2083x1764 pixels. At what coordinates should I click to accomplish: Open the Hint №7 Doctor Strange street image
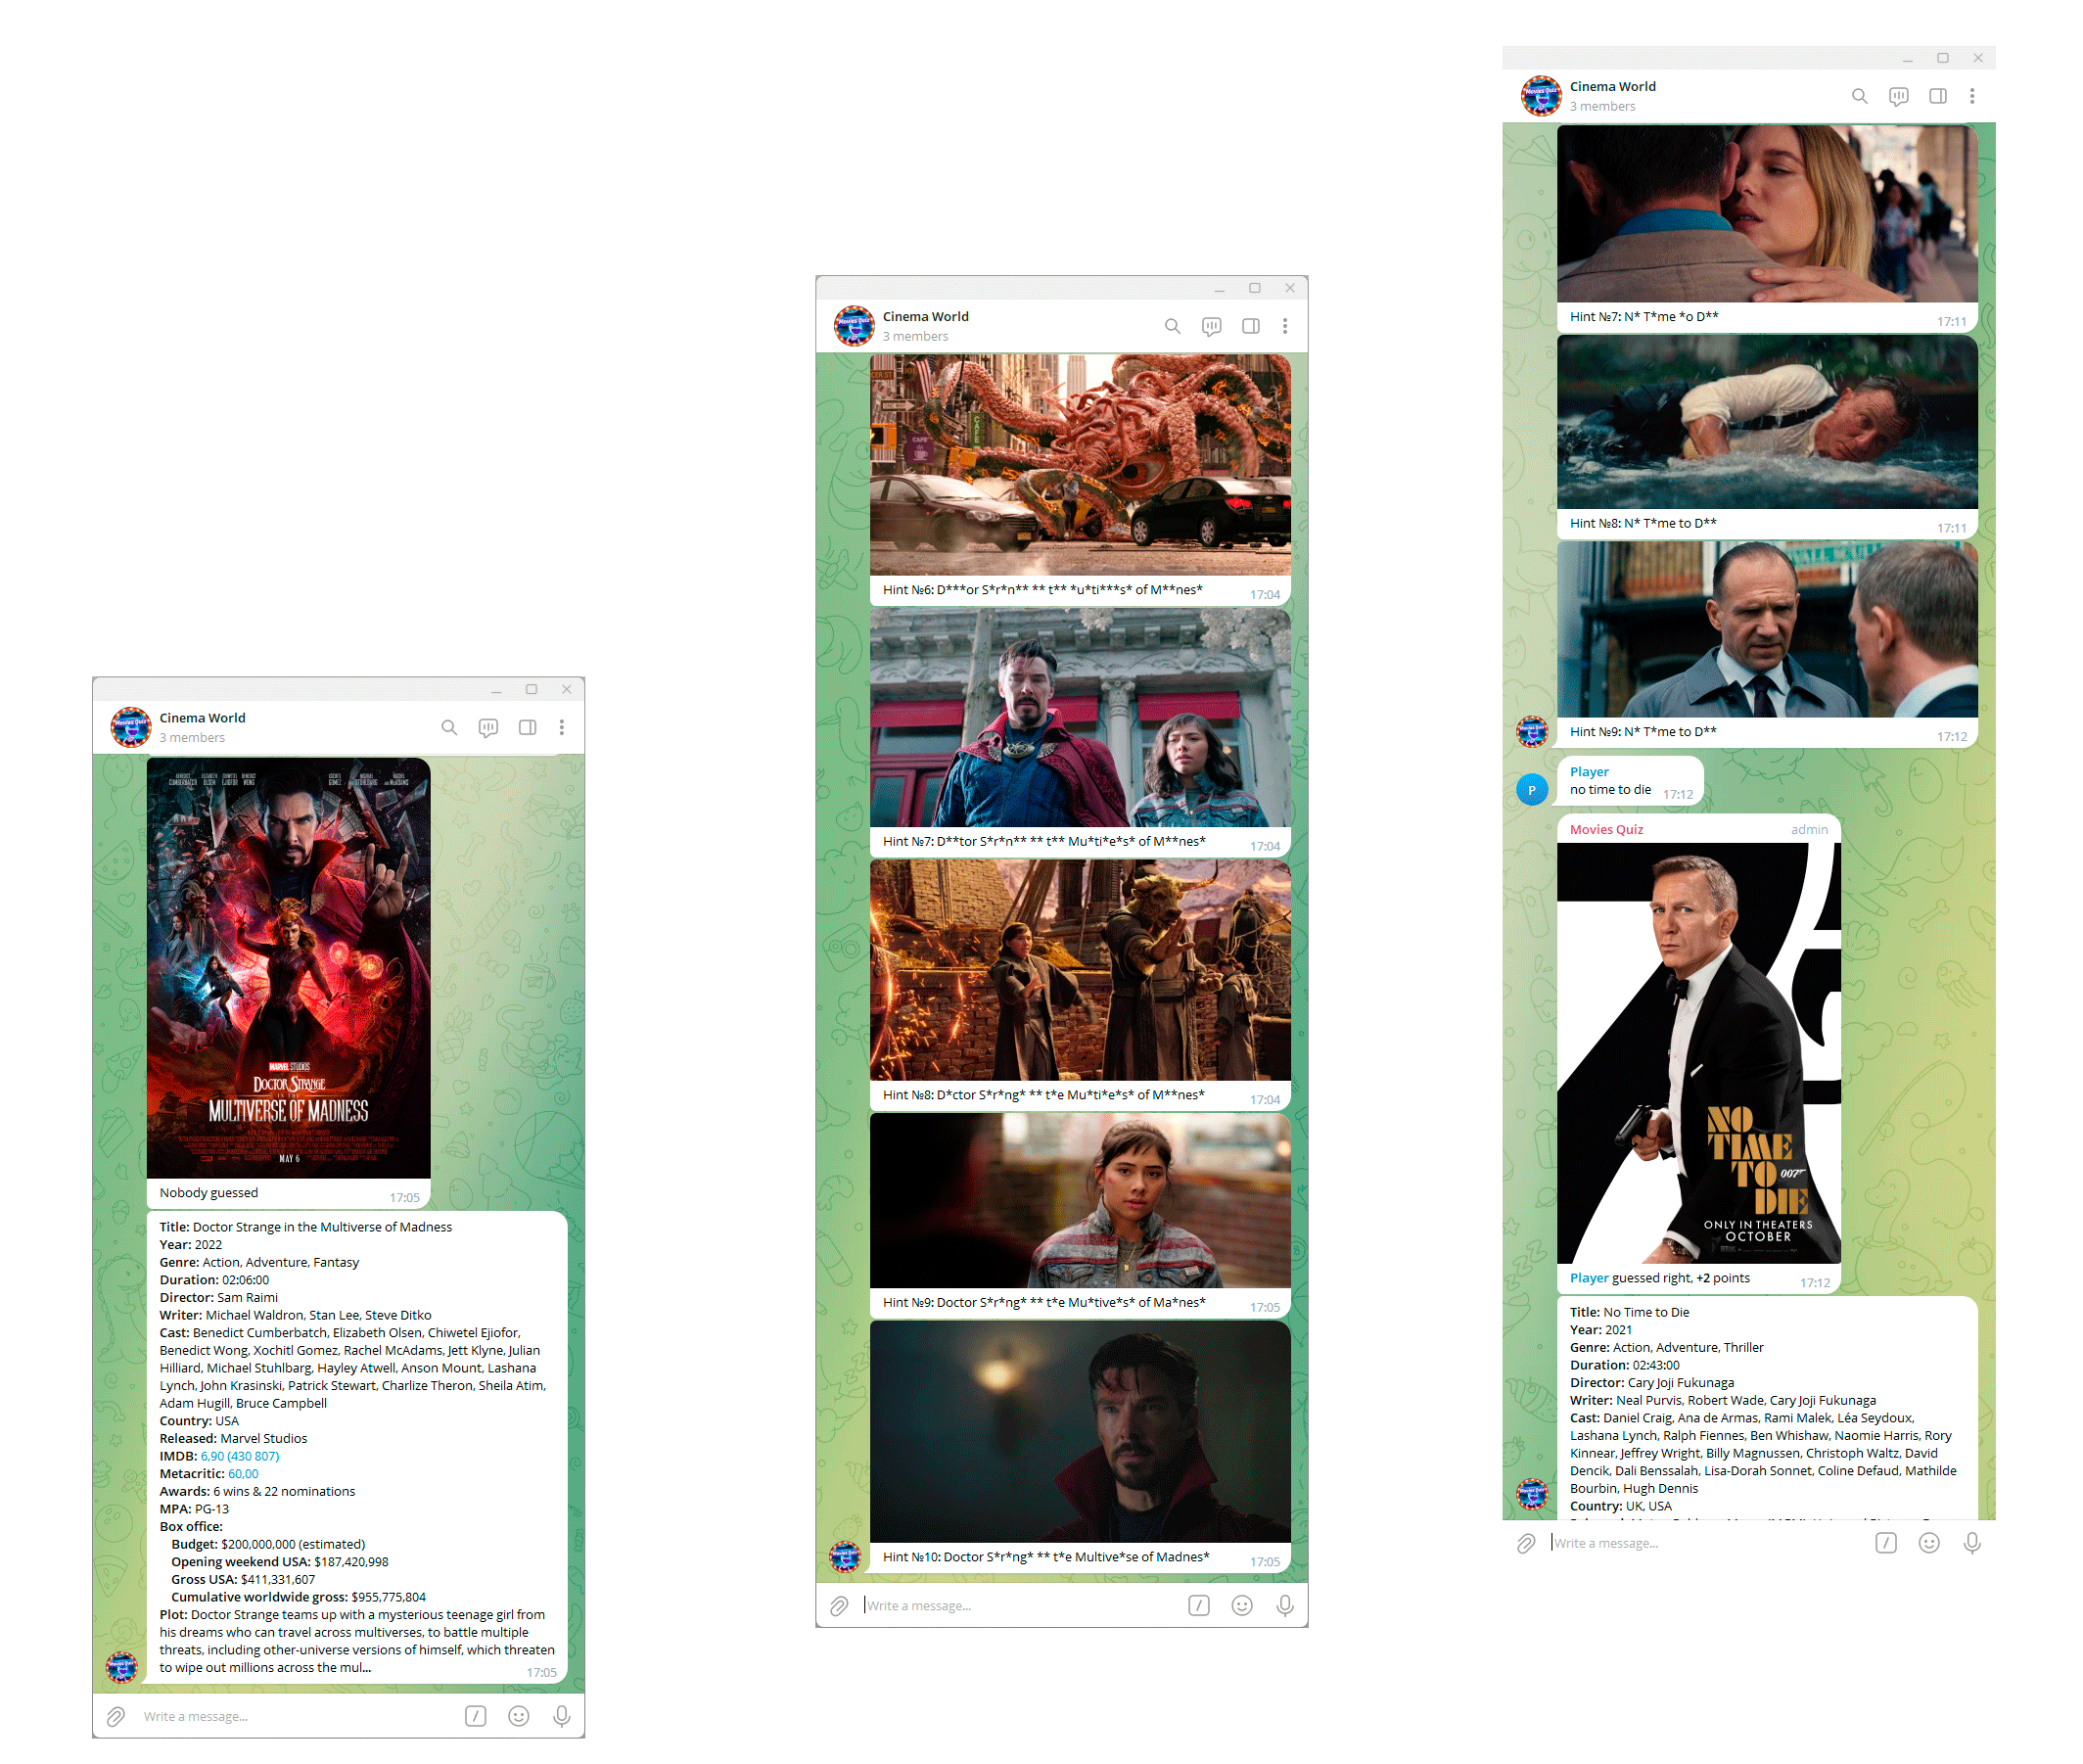tap(1080, 719)
